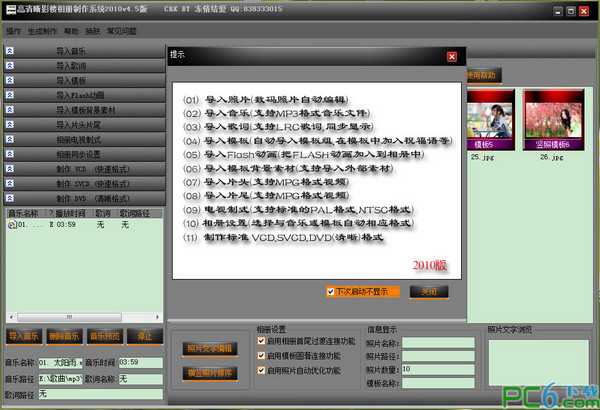Toggle 启用照片自动优化功能 checkbox

pos(261,369)
